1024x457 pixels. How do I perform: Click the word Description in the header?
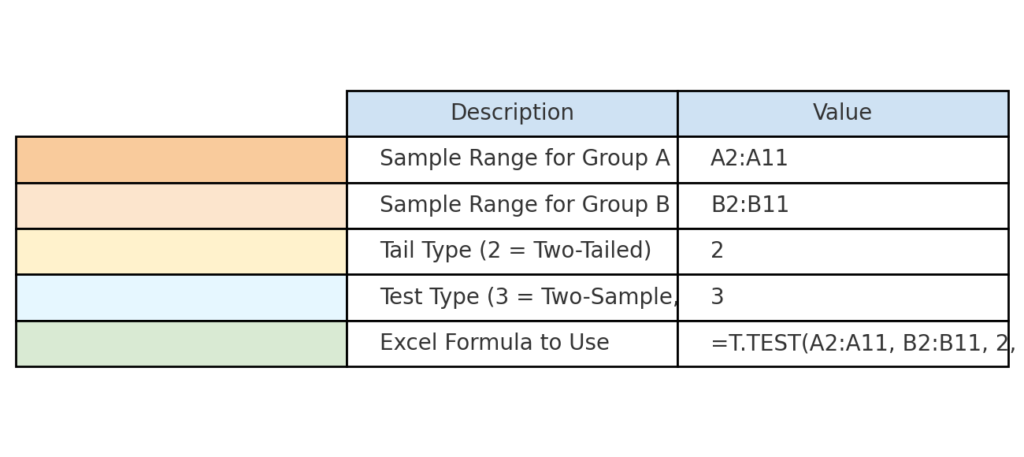pos(512,113)
